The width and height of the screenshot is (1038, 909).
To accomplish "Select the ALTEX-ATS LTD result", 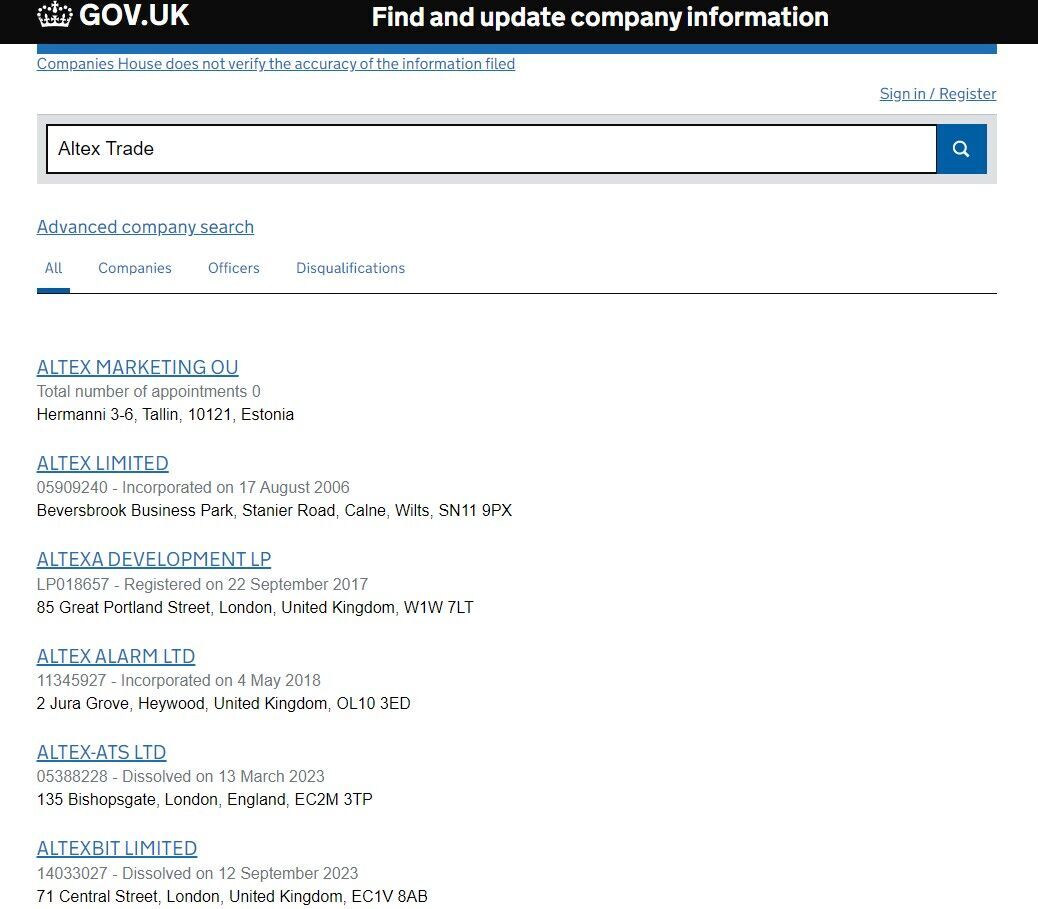I will click(x=102, y=752).
